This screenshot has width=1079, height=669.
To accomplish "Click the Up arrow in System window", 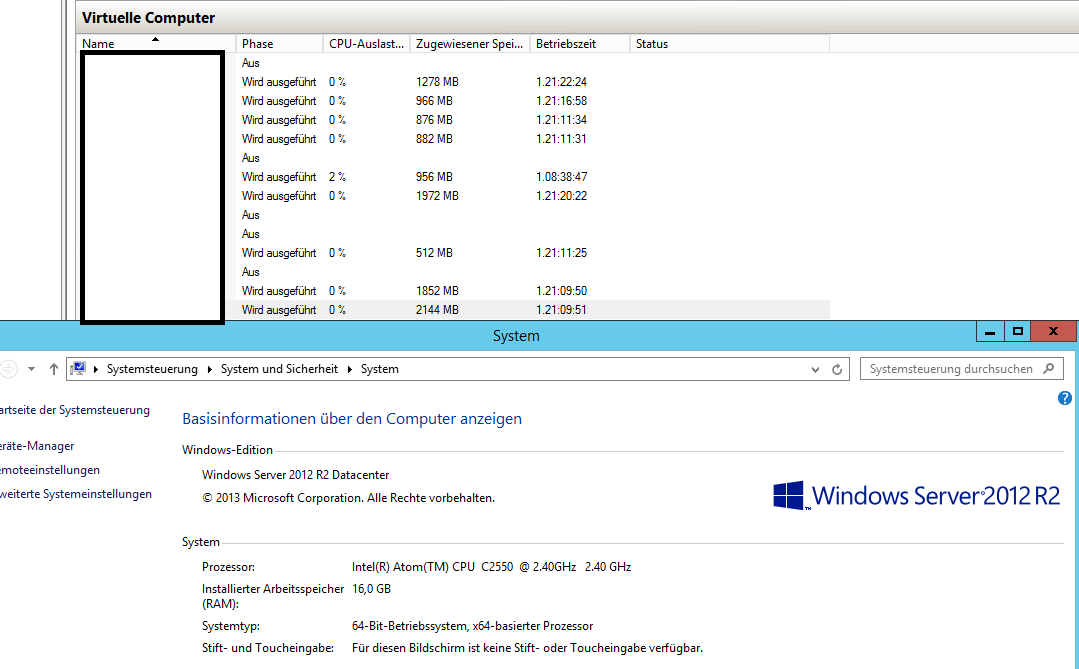I will pos(54,369).
